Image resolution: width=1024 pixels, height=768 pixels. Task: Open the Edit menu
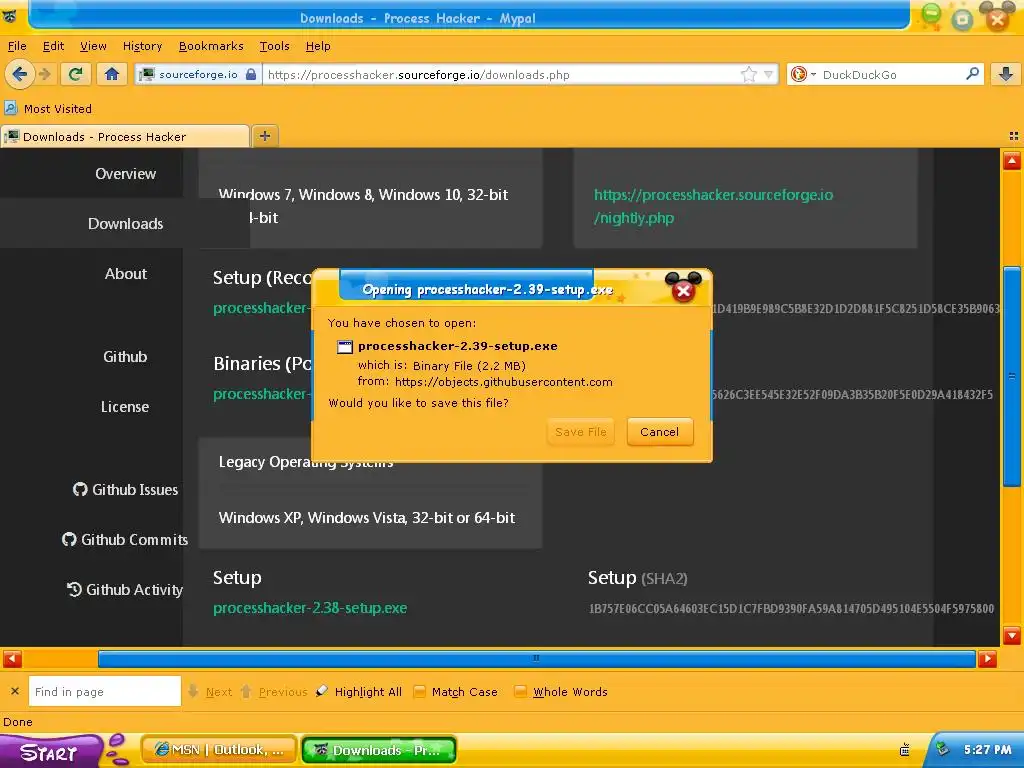point(53,46)
